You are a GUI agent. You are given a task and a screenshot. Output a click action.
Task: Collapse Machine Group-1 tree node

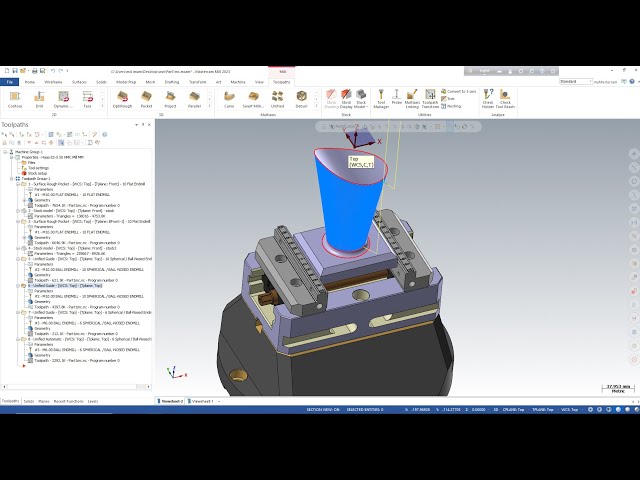point(5,152)
